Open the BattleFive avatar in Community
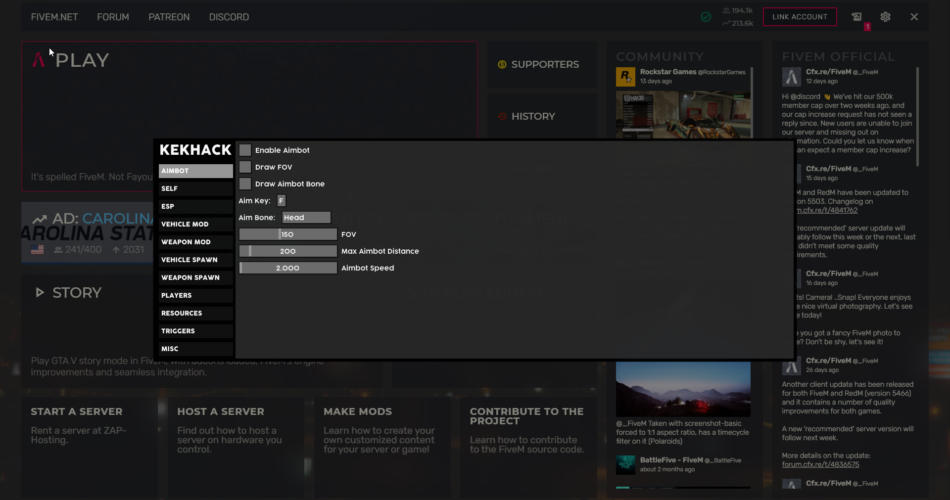Viewport: 950px width, 500px height. click(625, 464)
